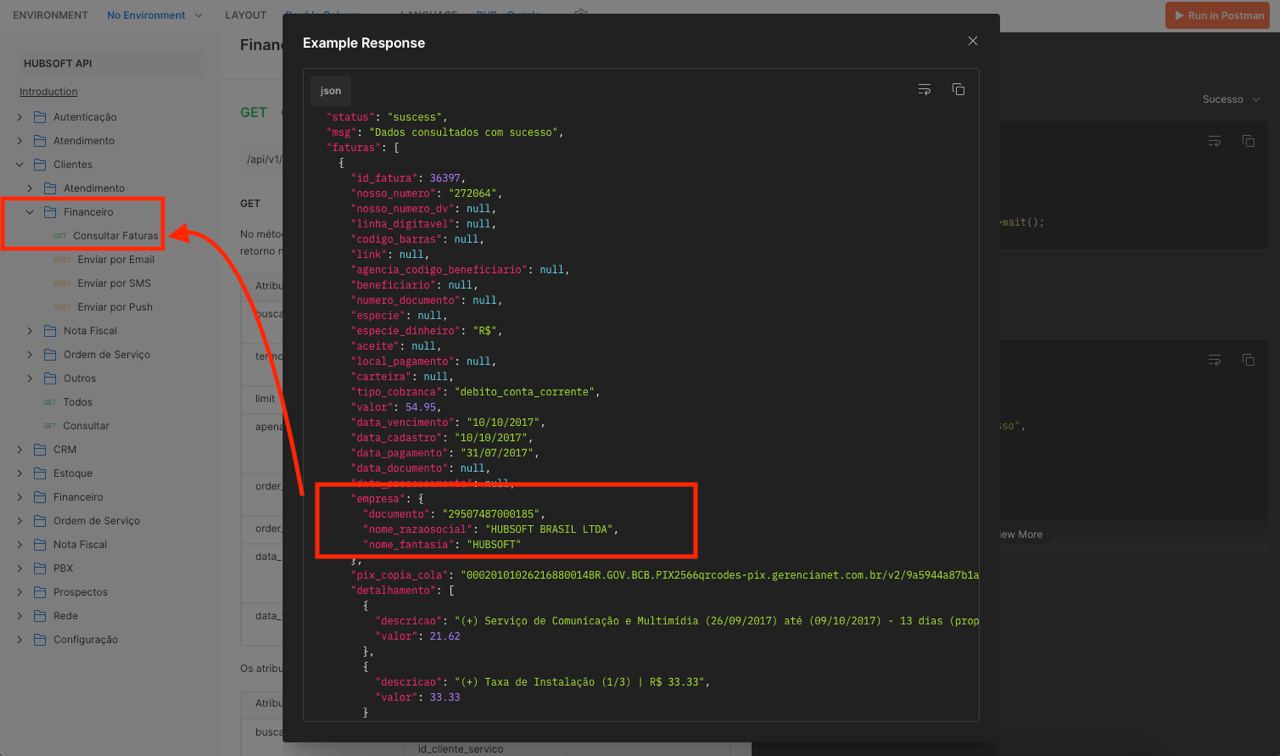Copy the lower response snippet in background
1280x756 pixels.
tap(1248, 359)
